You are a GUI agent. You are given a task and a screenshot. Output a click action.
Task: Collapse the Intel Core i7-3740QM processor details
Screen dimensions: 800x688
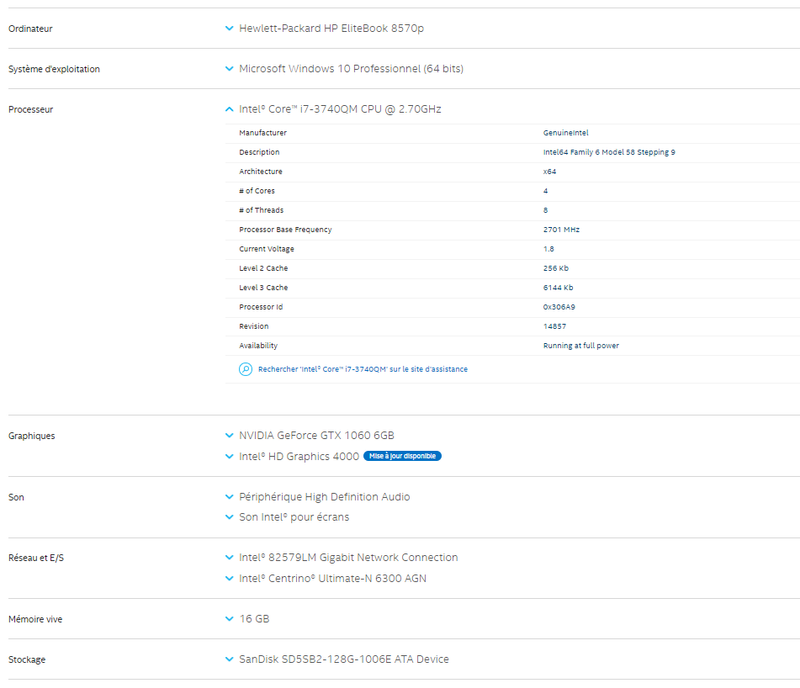tap(229, 109)
